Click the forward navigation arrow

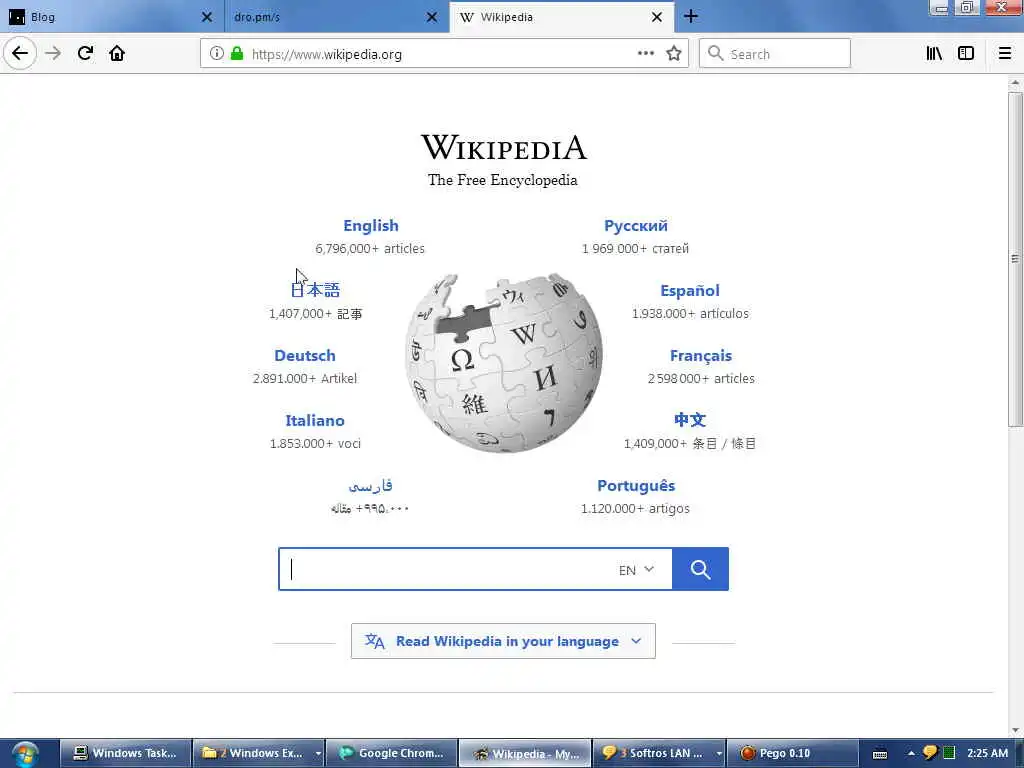click(x=53, y=54)
